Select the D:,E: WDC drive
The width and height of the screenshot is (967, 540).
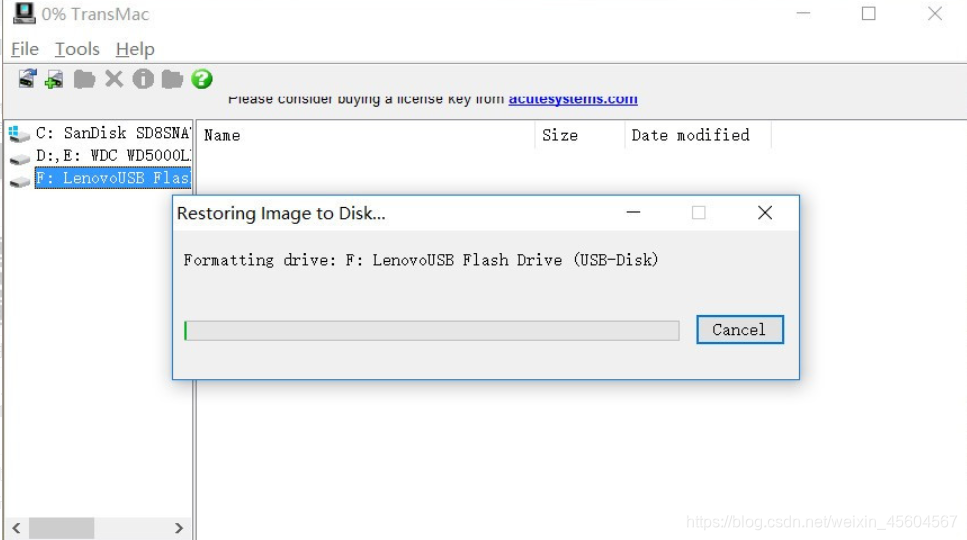click(99, 156)
